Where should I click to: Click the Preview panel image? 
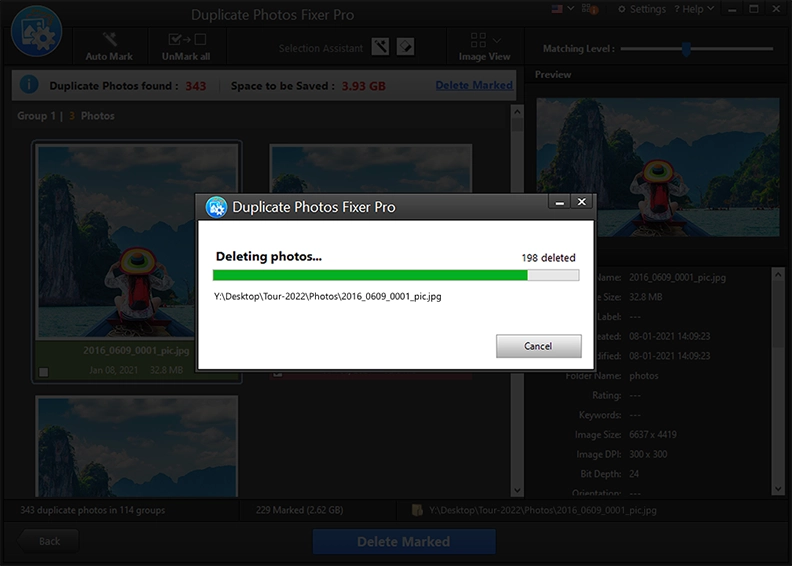coord(658,167)
